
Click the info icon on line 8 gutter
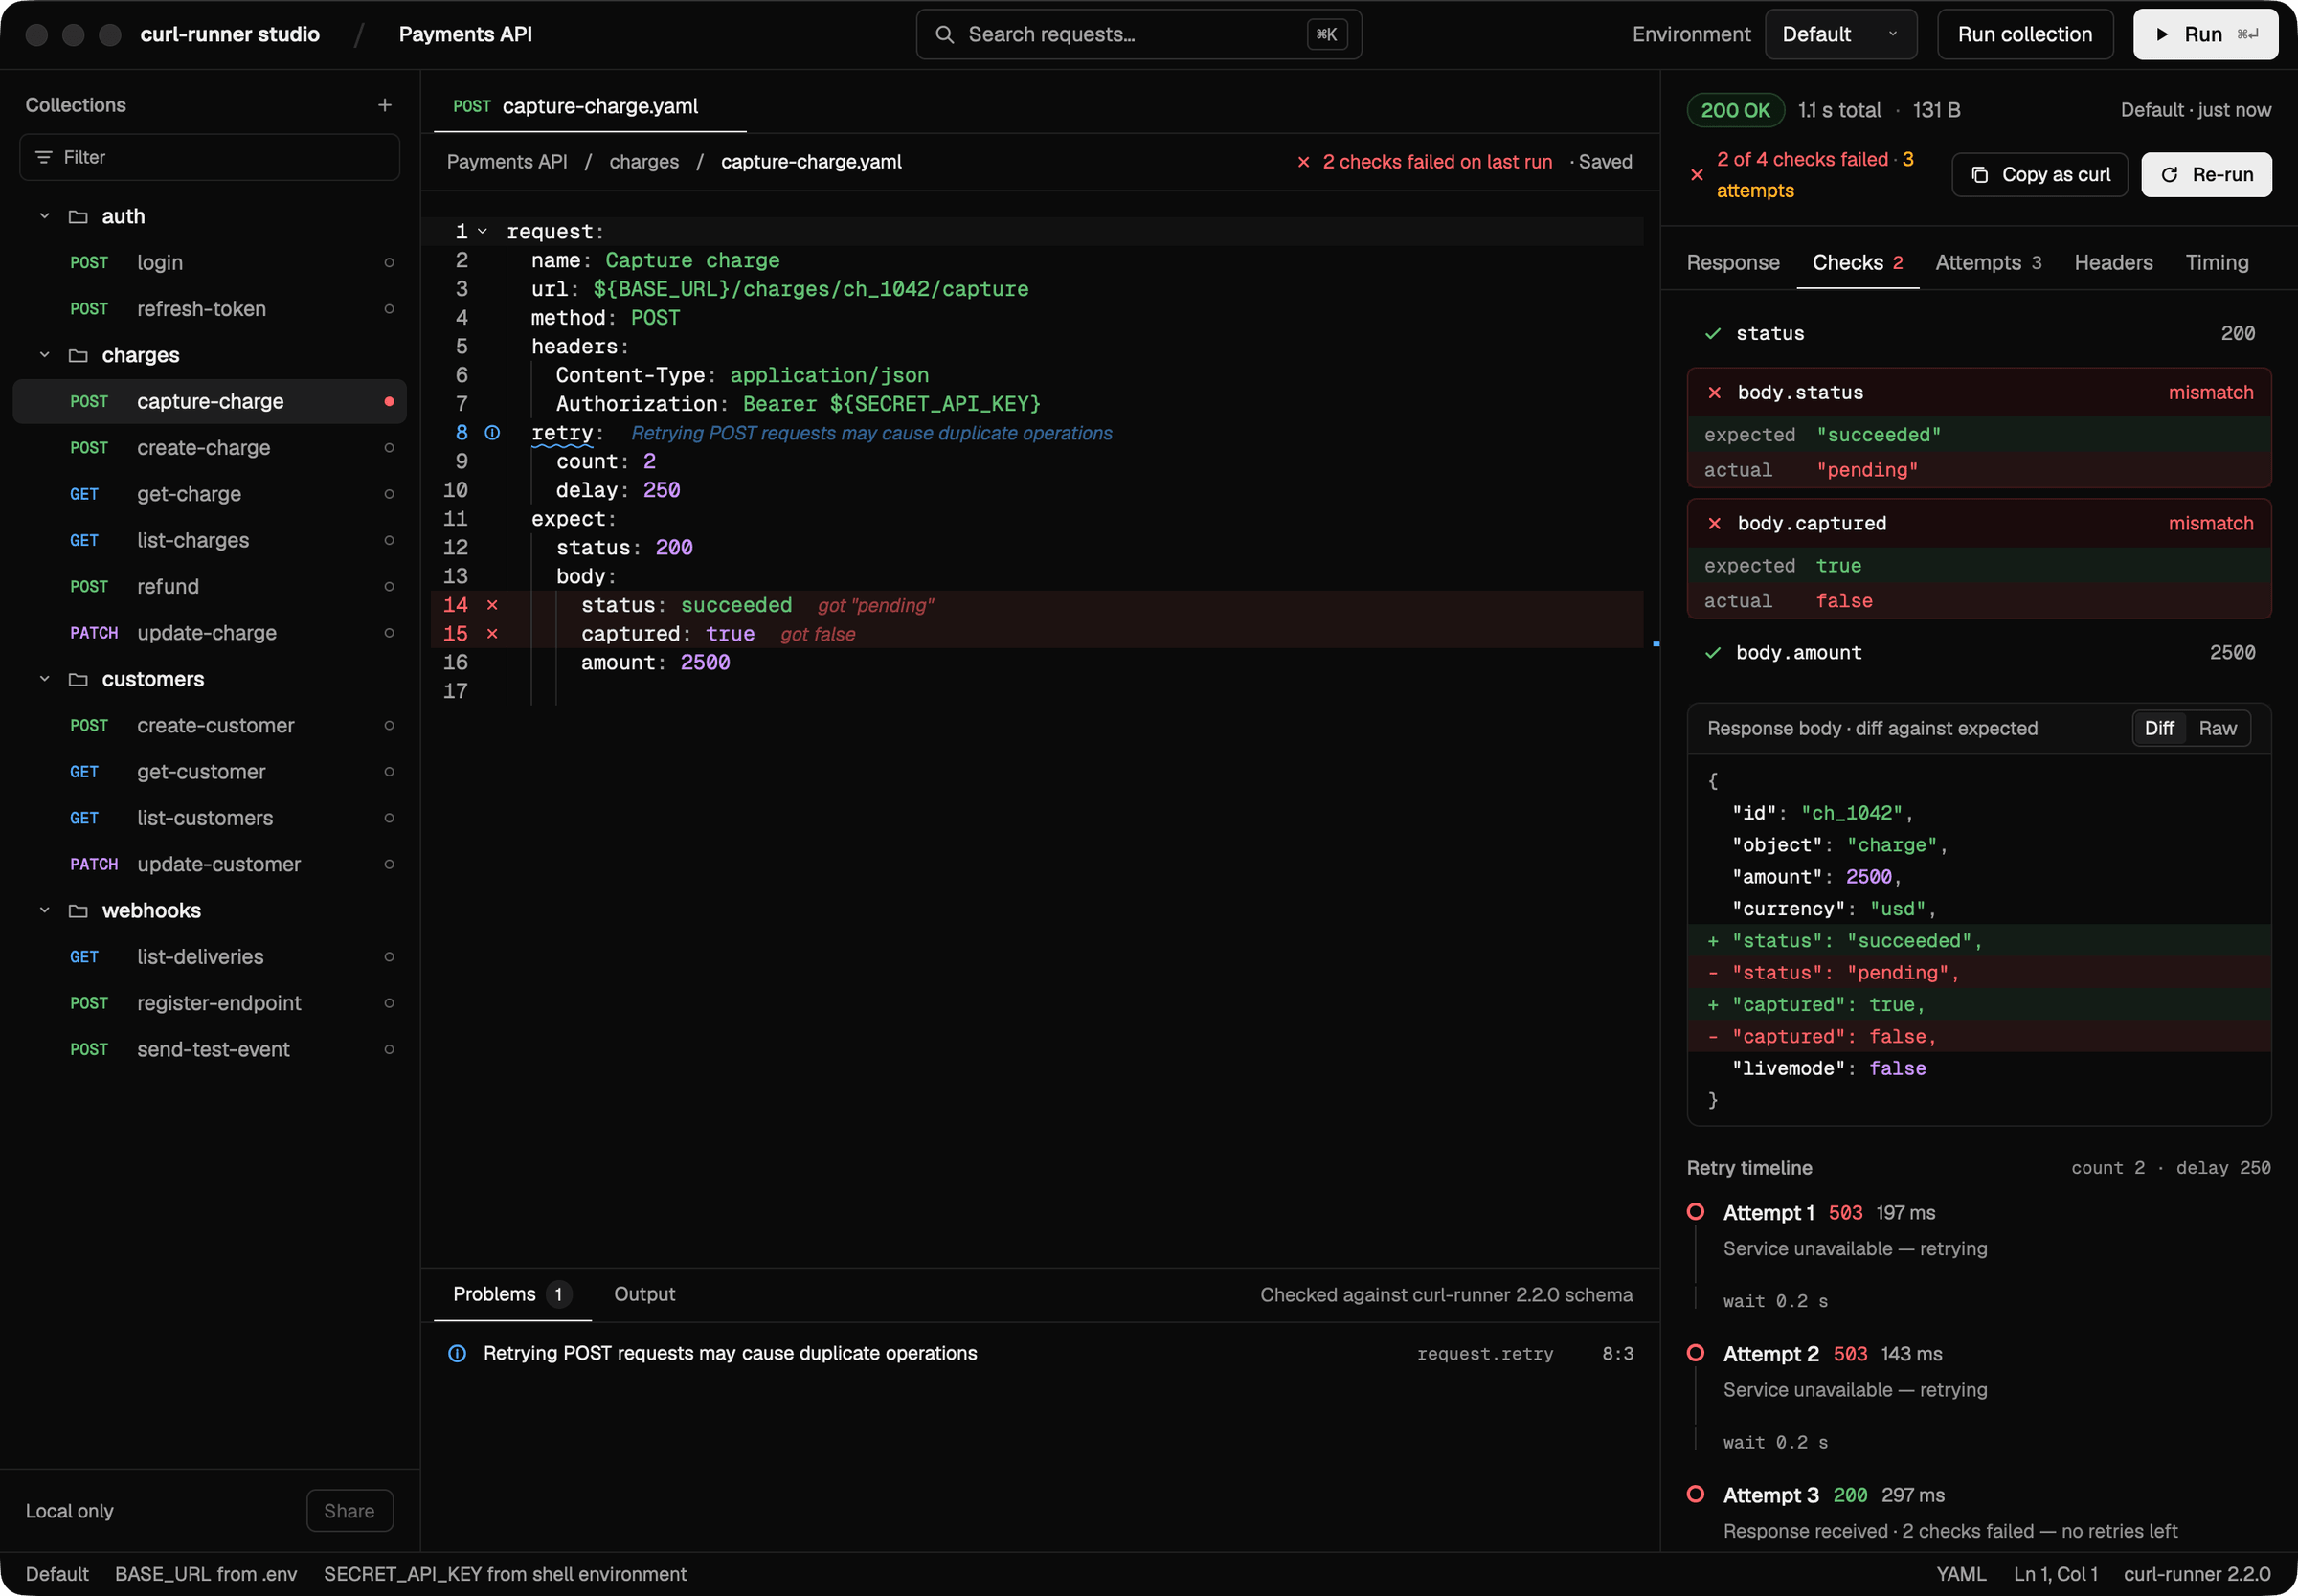pos(492,433)
